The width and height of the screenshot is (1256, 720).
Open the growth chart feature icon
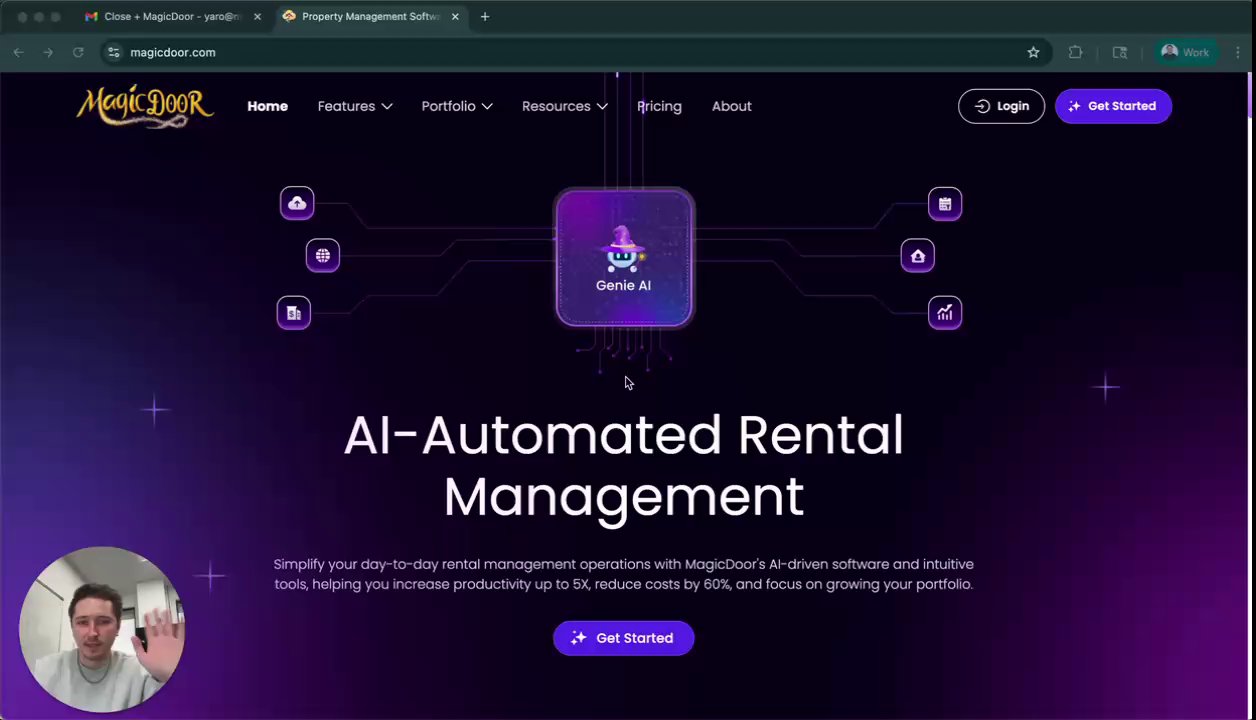945,313
